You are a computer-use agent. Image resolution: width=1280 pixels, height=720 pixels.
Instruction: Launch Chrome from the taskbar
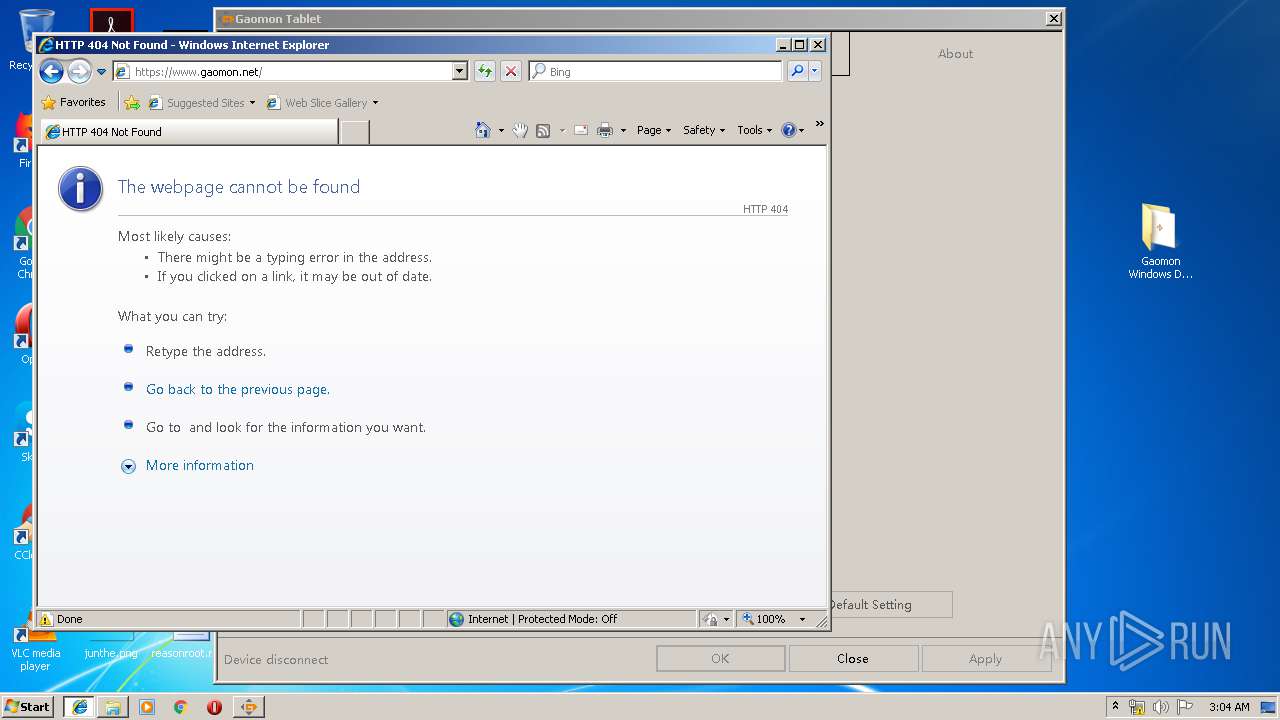click(x=181, y=707)
